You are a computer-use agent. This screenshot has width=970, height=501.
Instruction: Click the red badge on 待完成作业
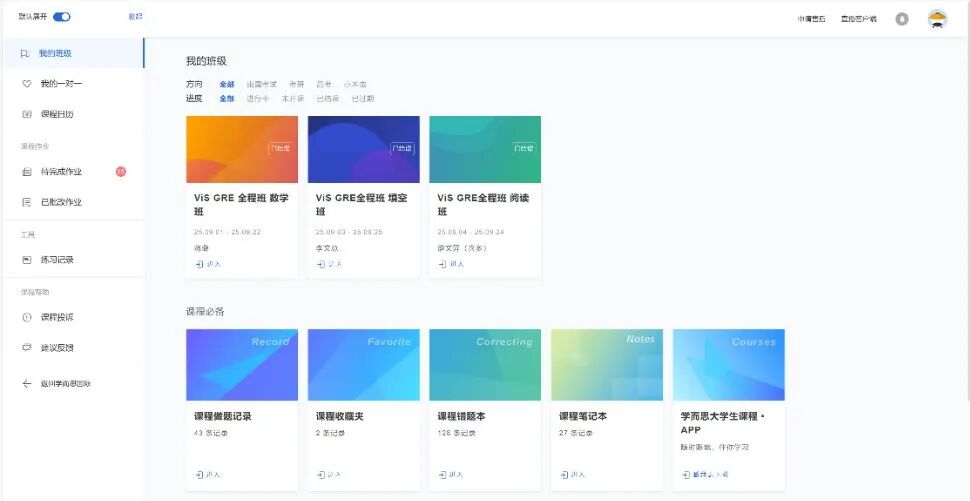click(x=121, y=171)
